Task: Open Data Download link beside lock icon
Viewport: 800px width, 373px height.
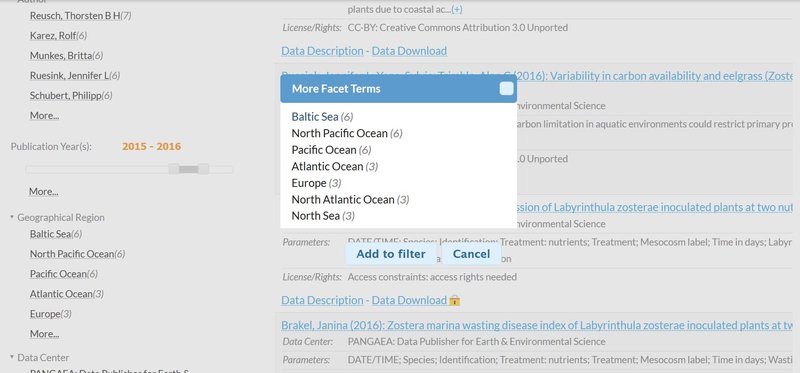Action: [409, 301]
